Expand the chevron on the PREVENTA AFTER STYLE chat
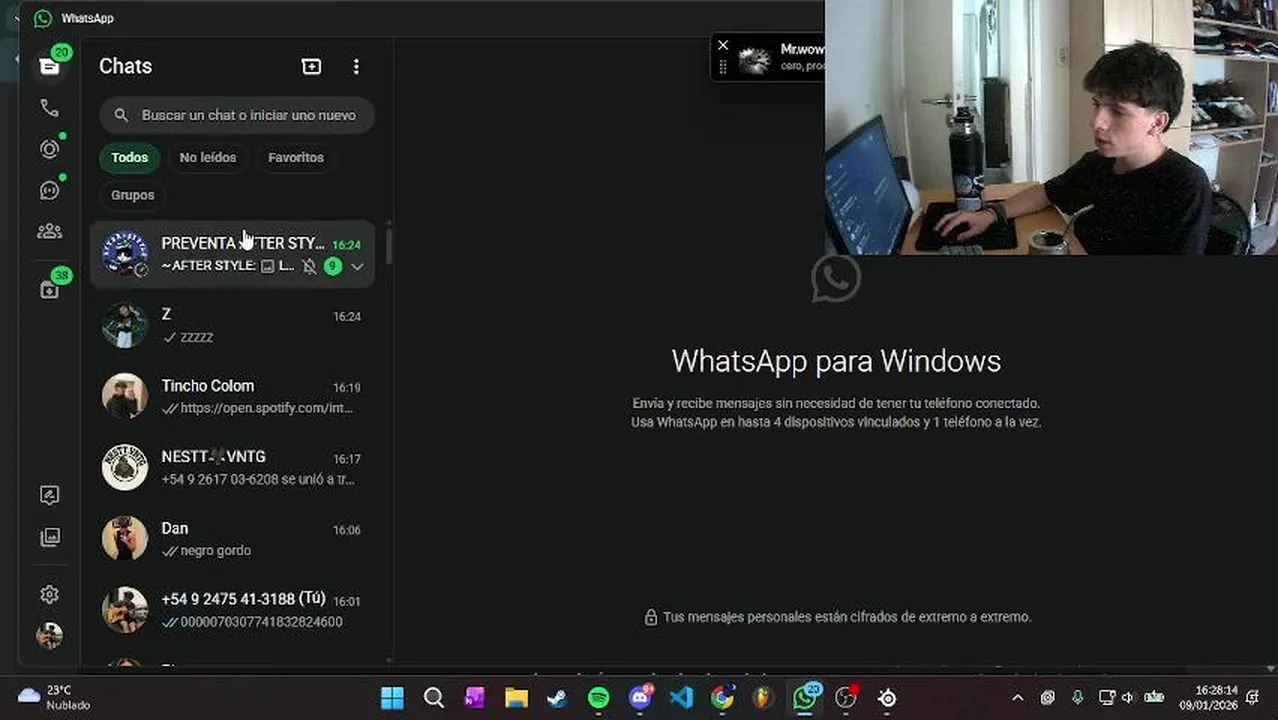 [x=357, y=266]
